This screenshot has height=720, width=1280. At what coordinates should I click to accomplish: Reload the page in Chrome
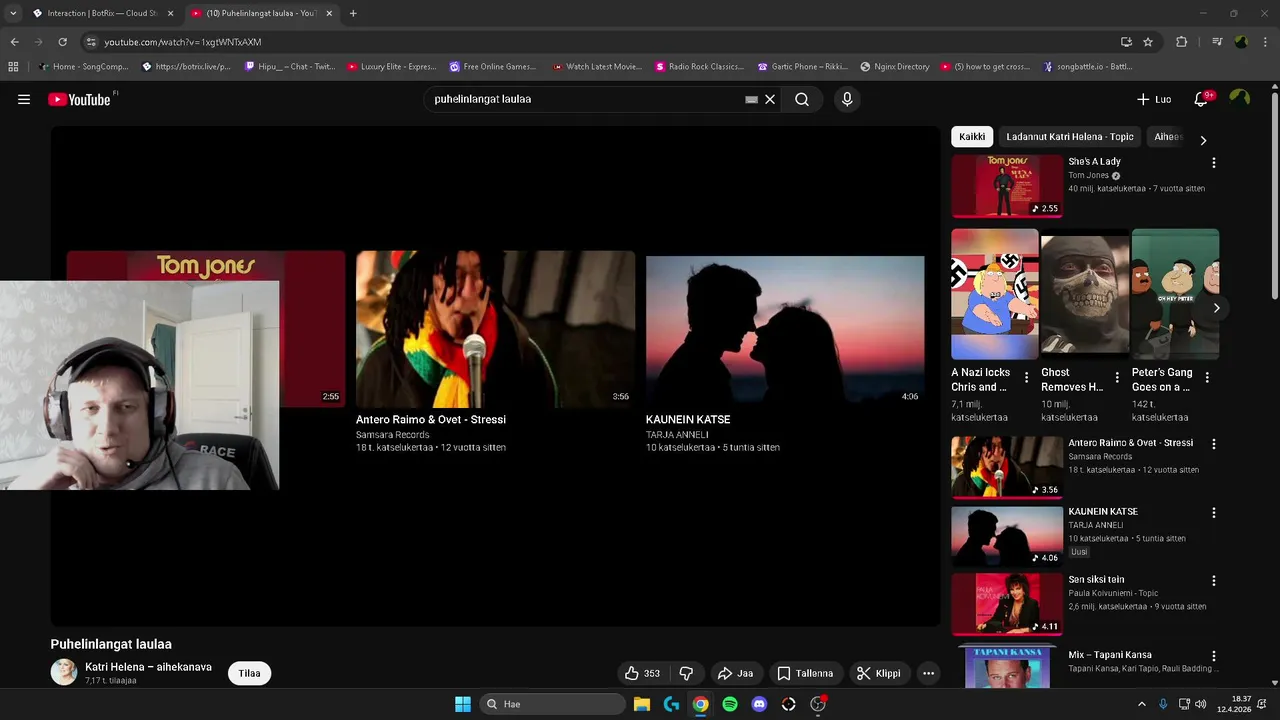pyautogui.click(x=62, y=42)
